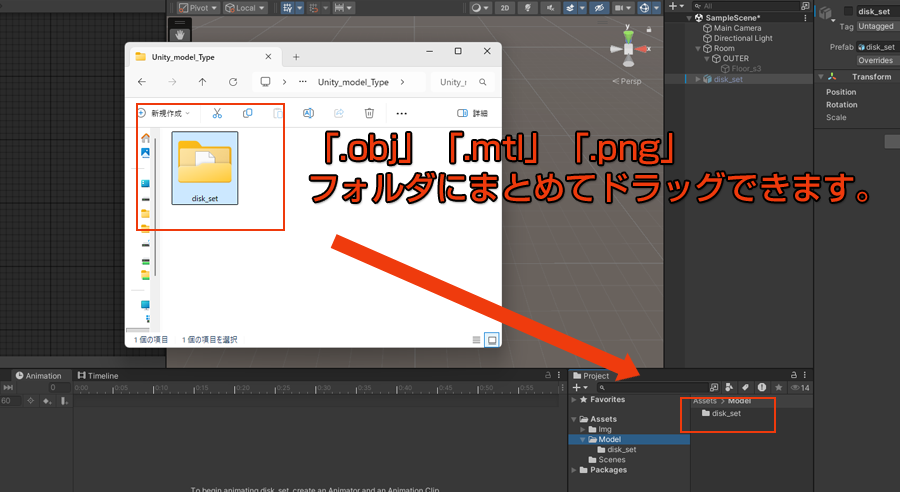Viewport: 900px width, 492px height.
Task: Switch to the Animation tab
Action: pyautogui.click(x=37, y=376)
